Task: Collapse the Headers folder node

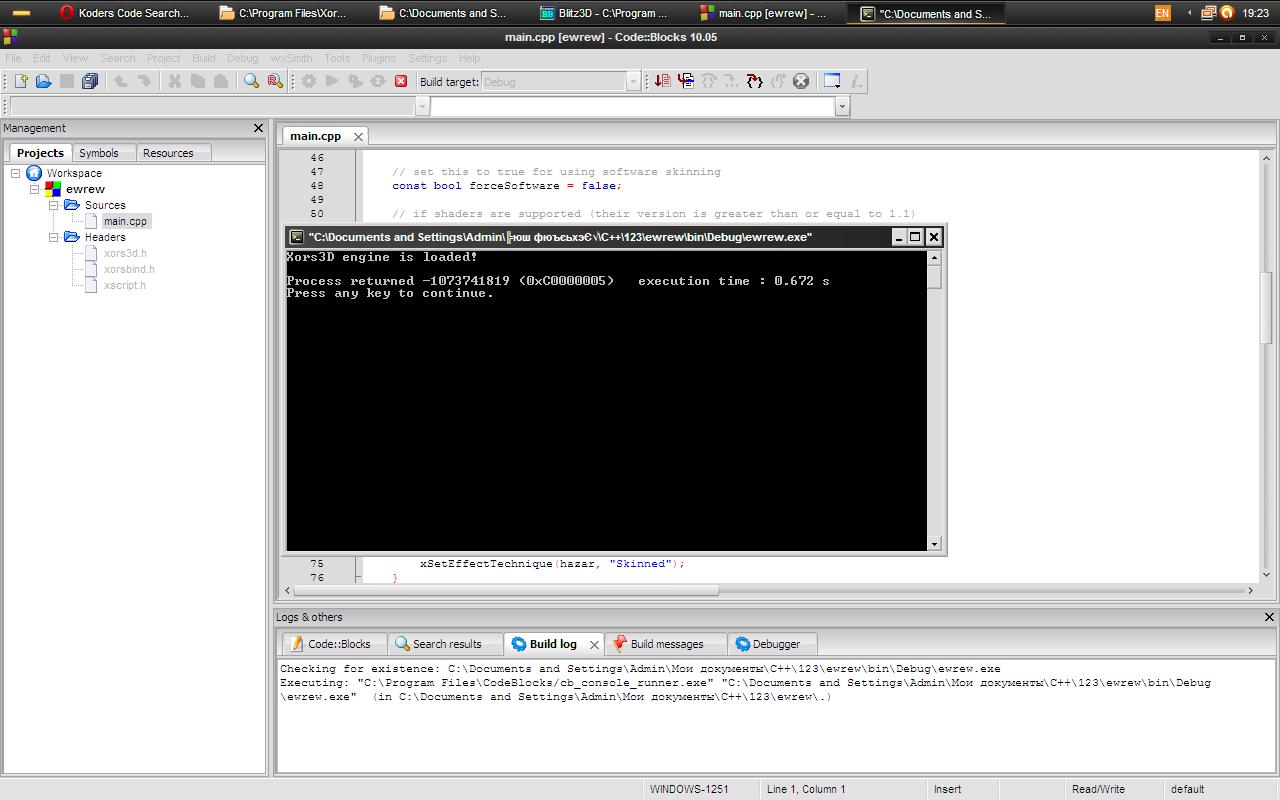Action: [54, 237]
